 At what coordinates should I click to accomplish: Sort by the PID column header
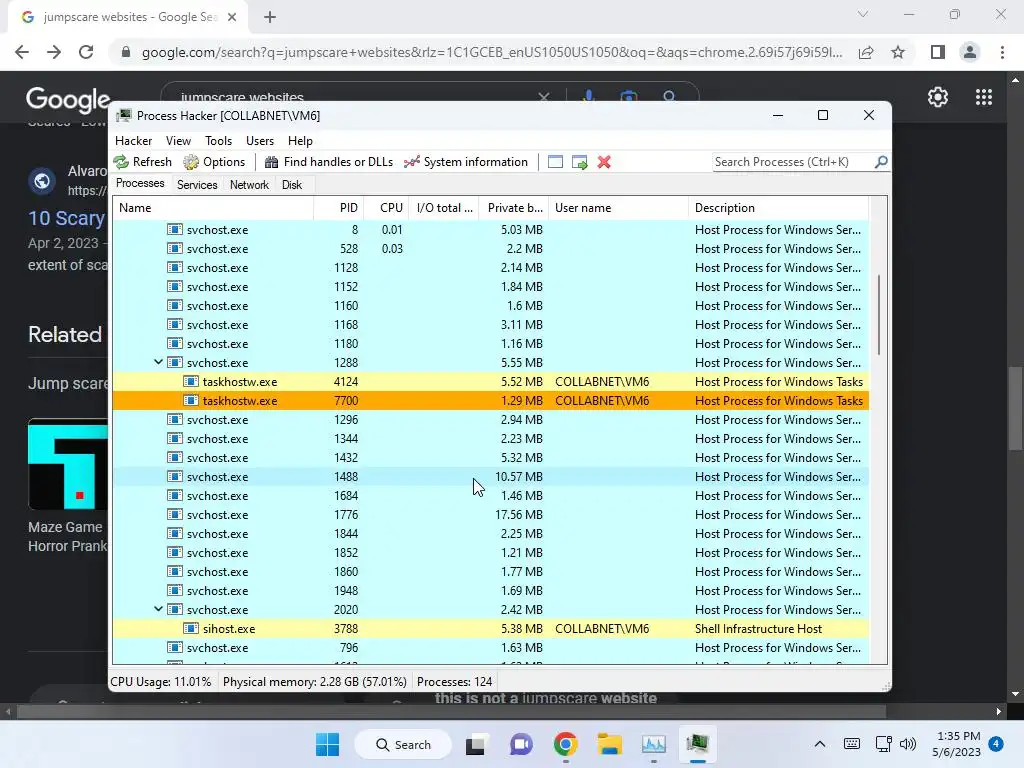[339, 208]
